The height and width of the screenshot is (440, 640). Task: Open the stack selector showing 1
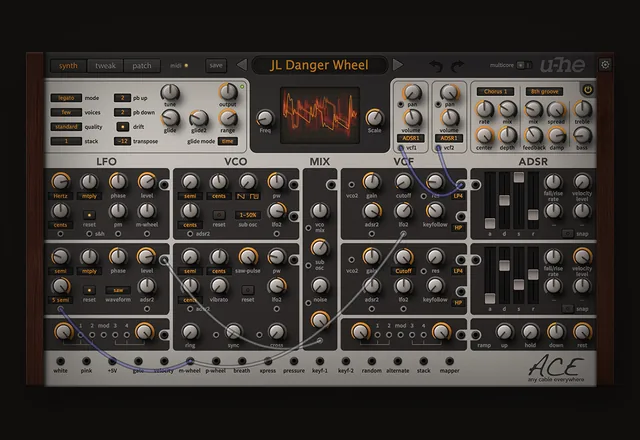66,141
